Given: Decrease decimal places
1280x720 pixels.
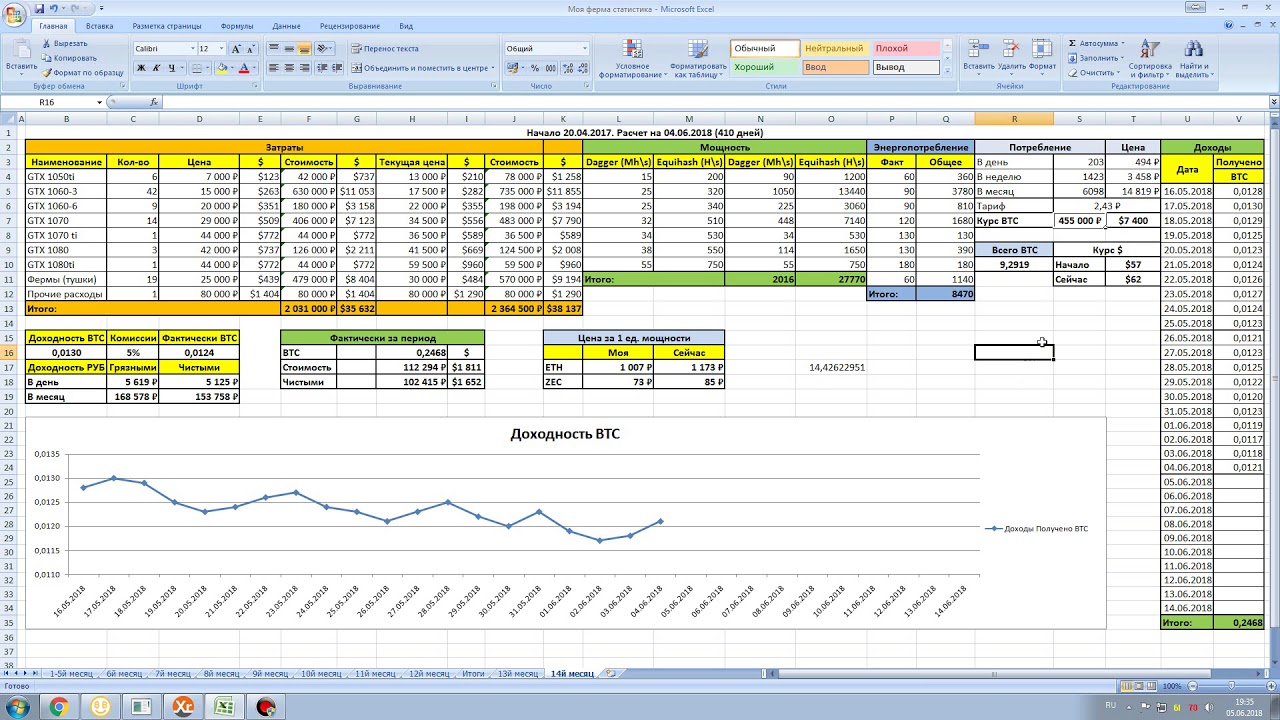Looking at the screenshot, I should coord(582,68).
